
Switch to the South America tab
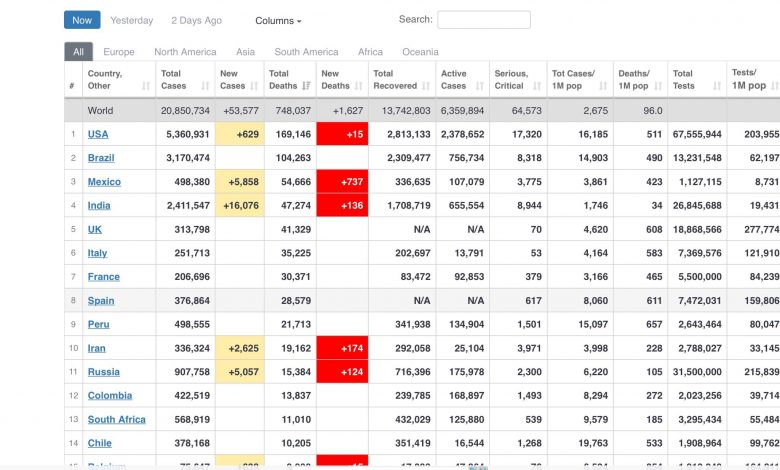tap(306, 52)
